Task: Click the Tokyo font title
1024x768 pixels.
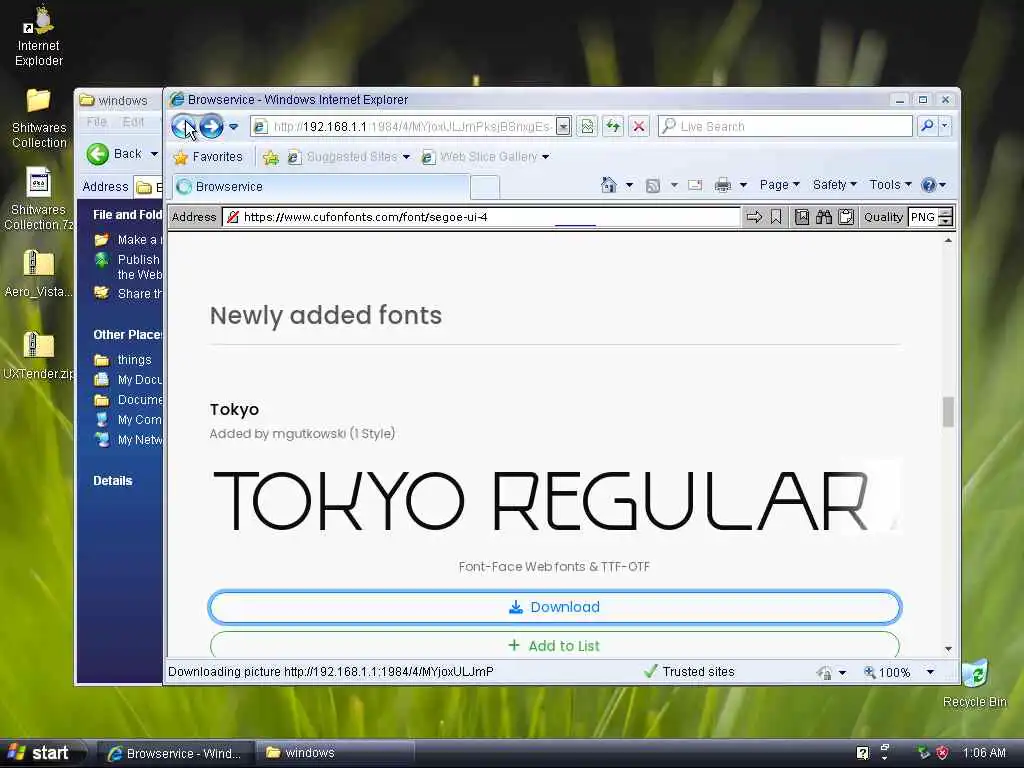Action: (x=234, y=409)
